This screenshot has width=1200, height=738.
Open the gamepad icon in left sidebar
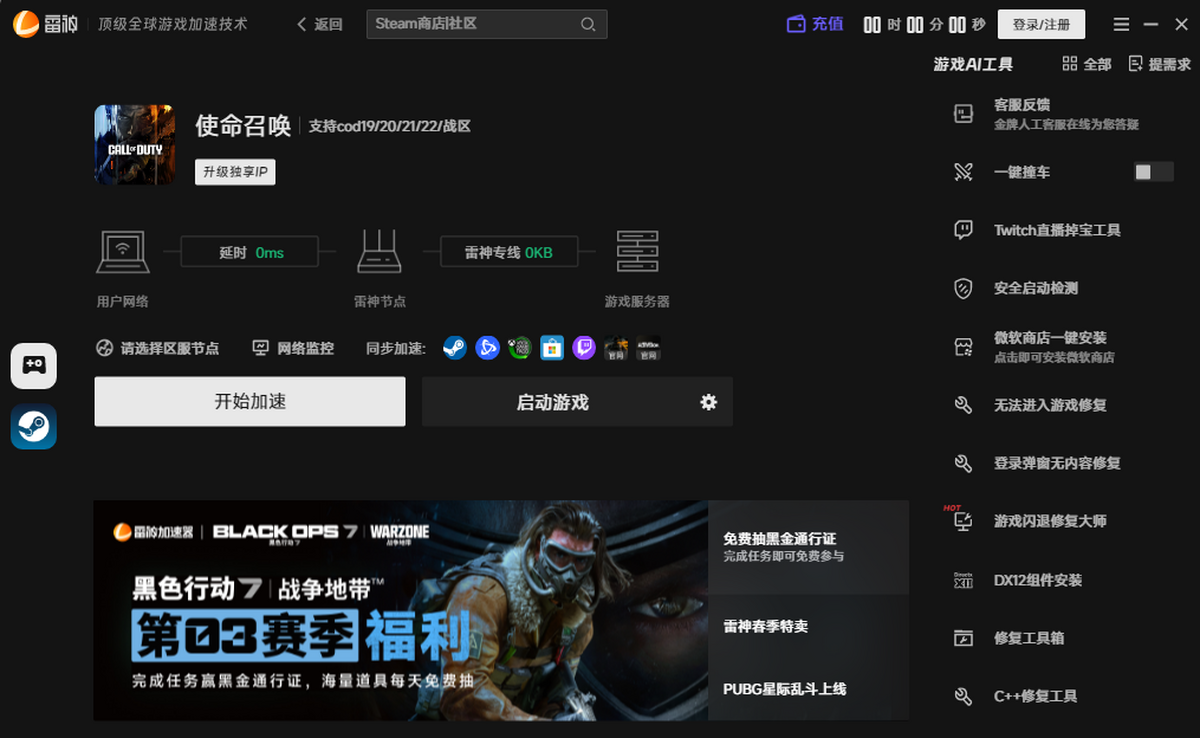click(34, 366)
